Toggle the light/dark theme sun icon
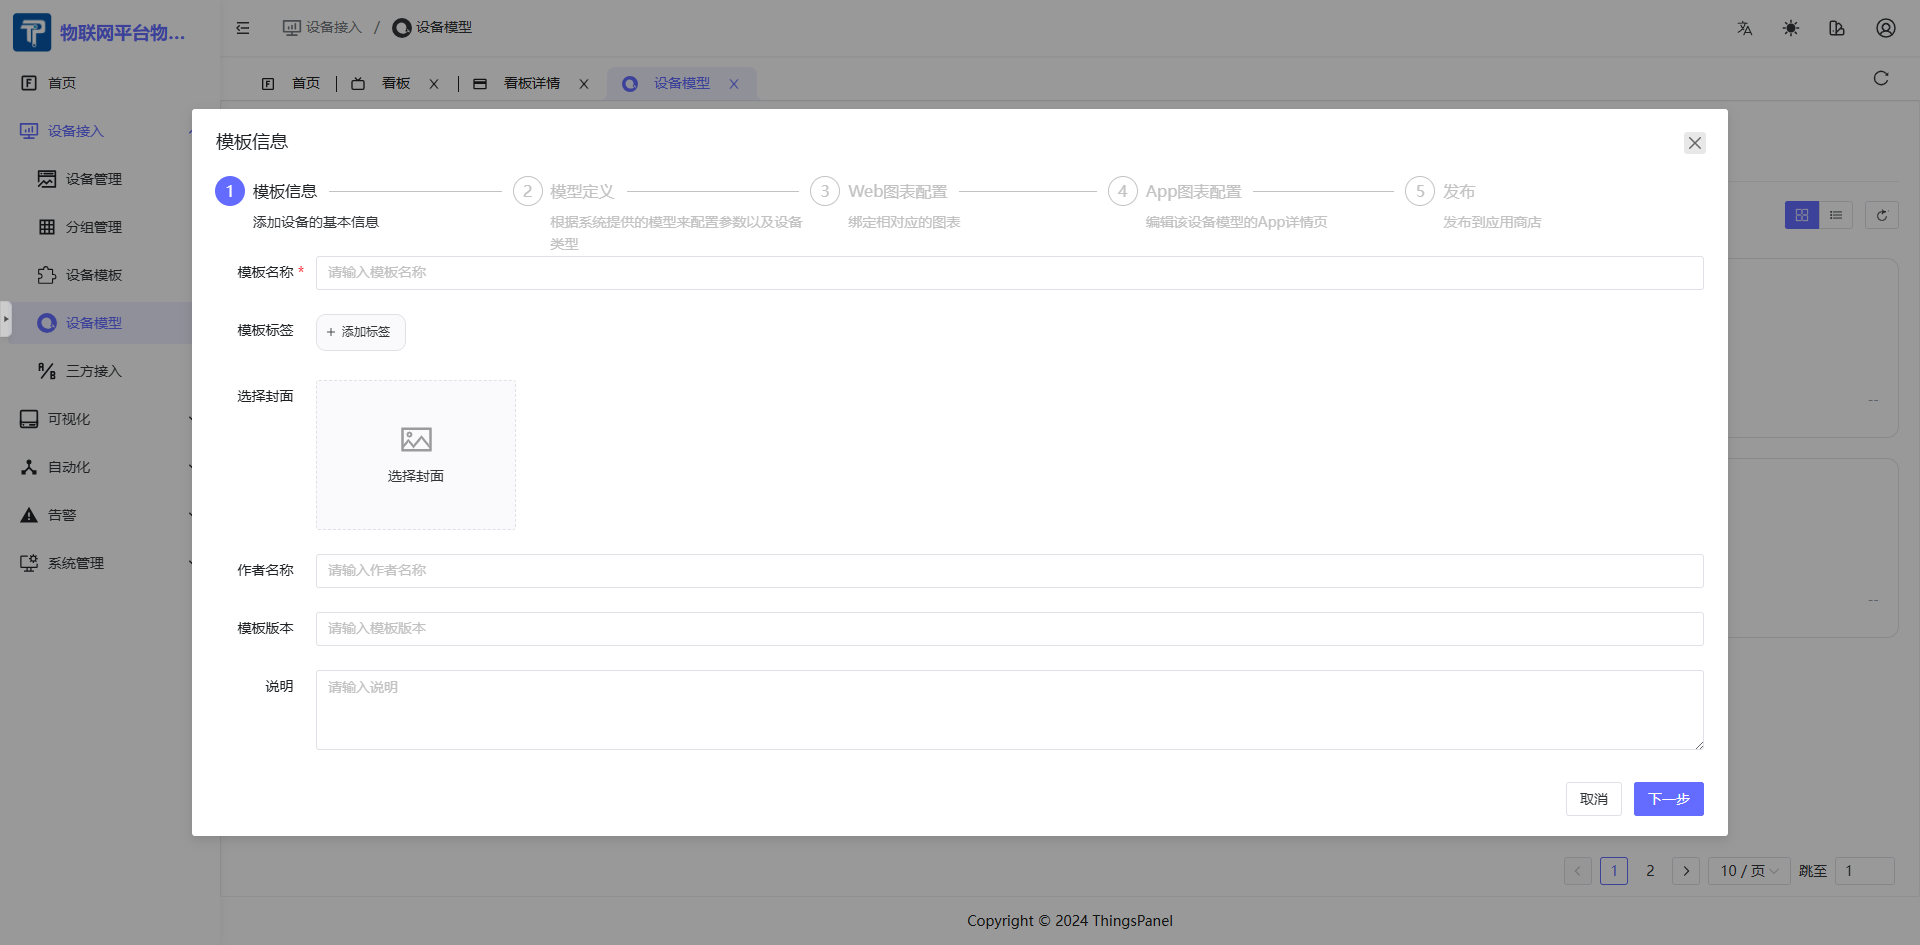Image resolution: width=1920 pixels, height=945 pixels. coord(1791,28)
